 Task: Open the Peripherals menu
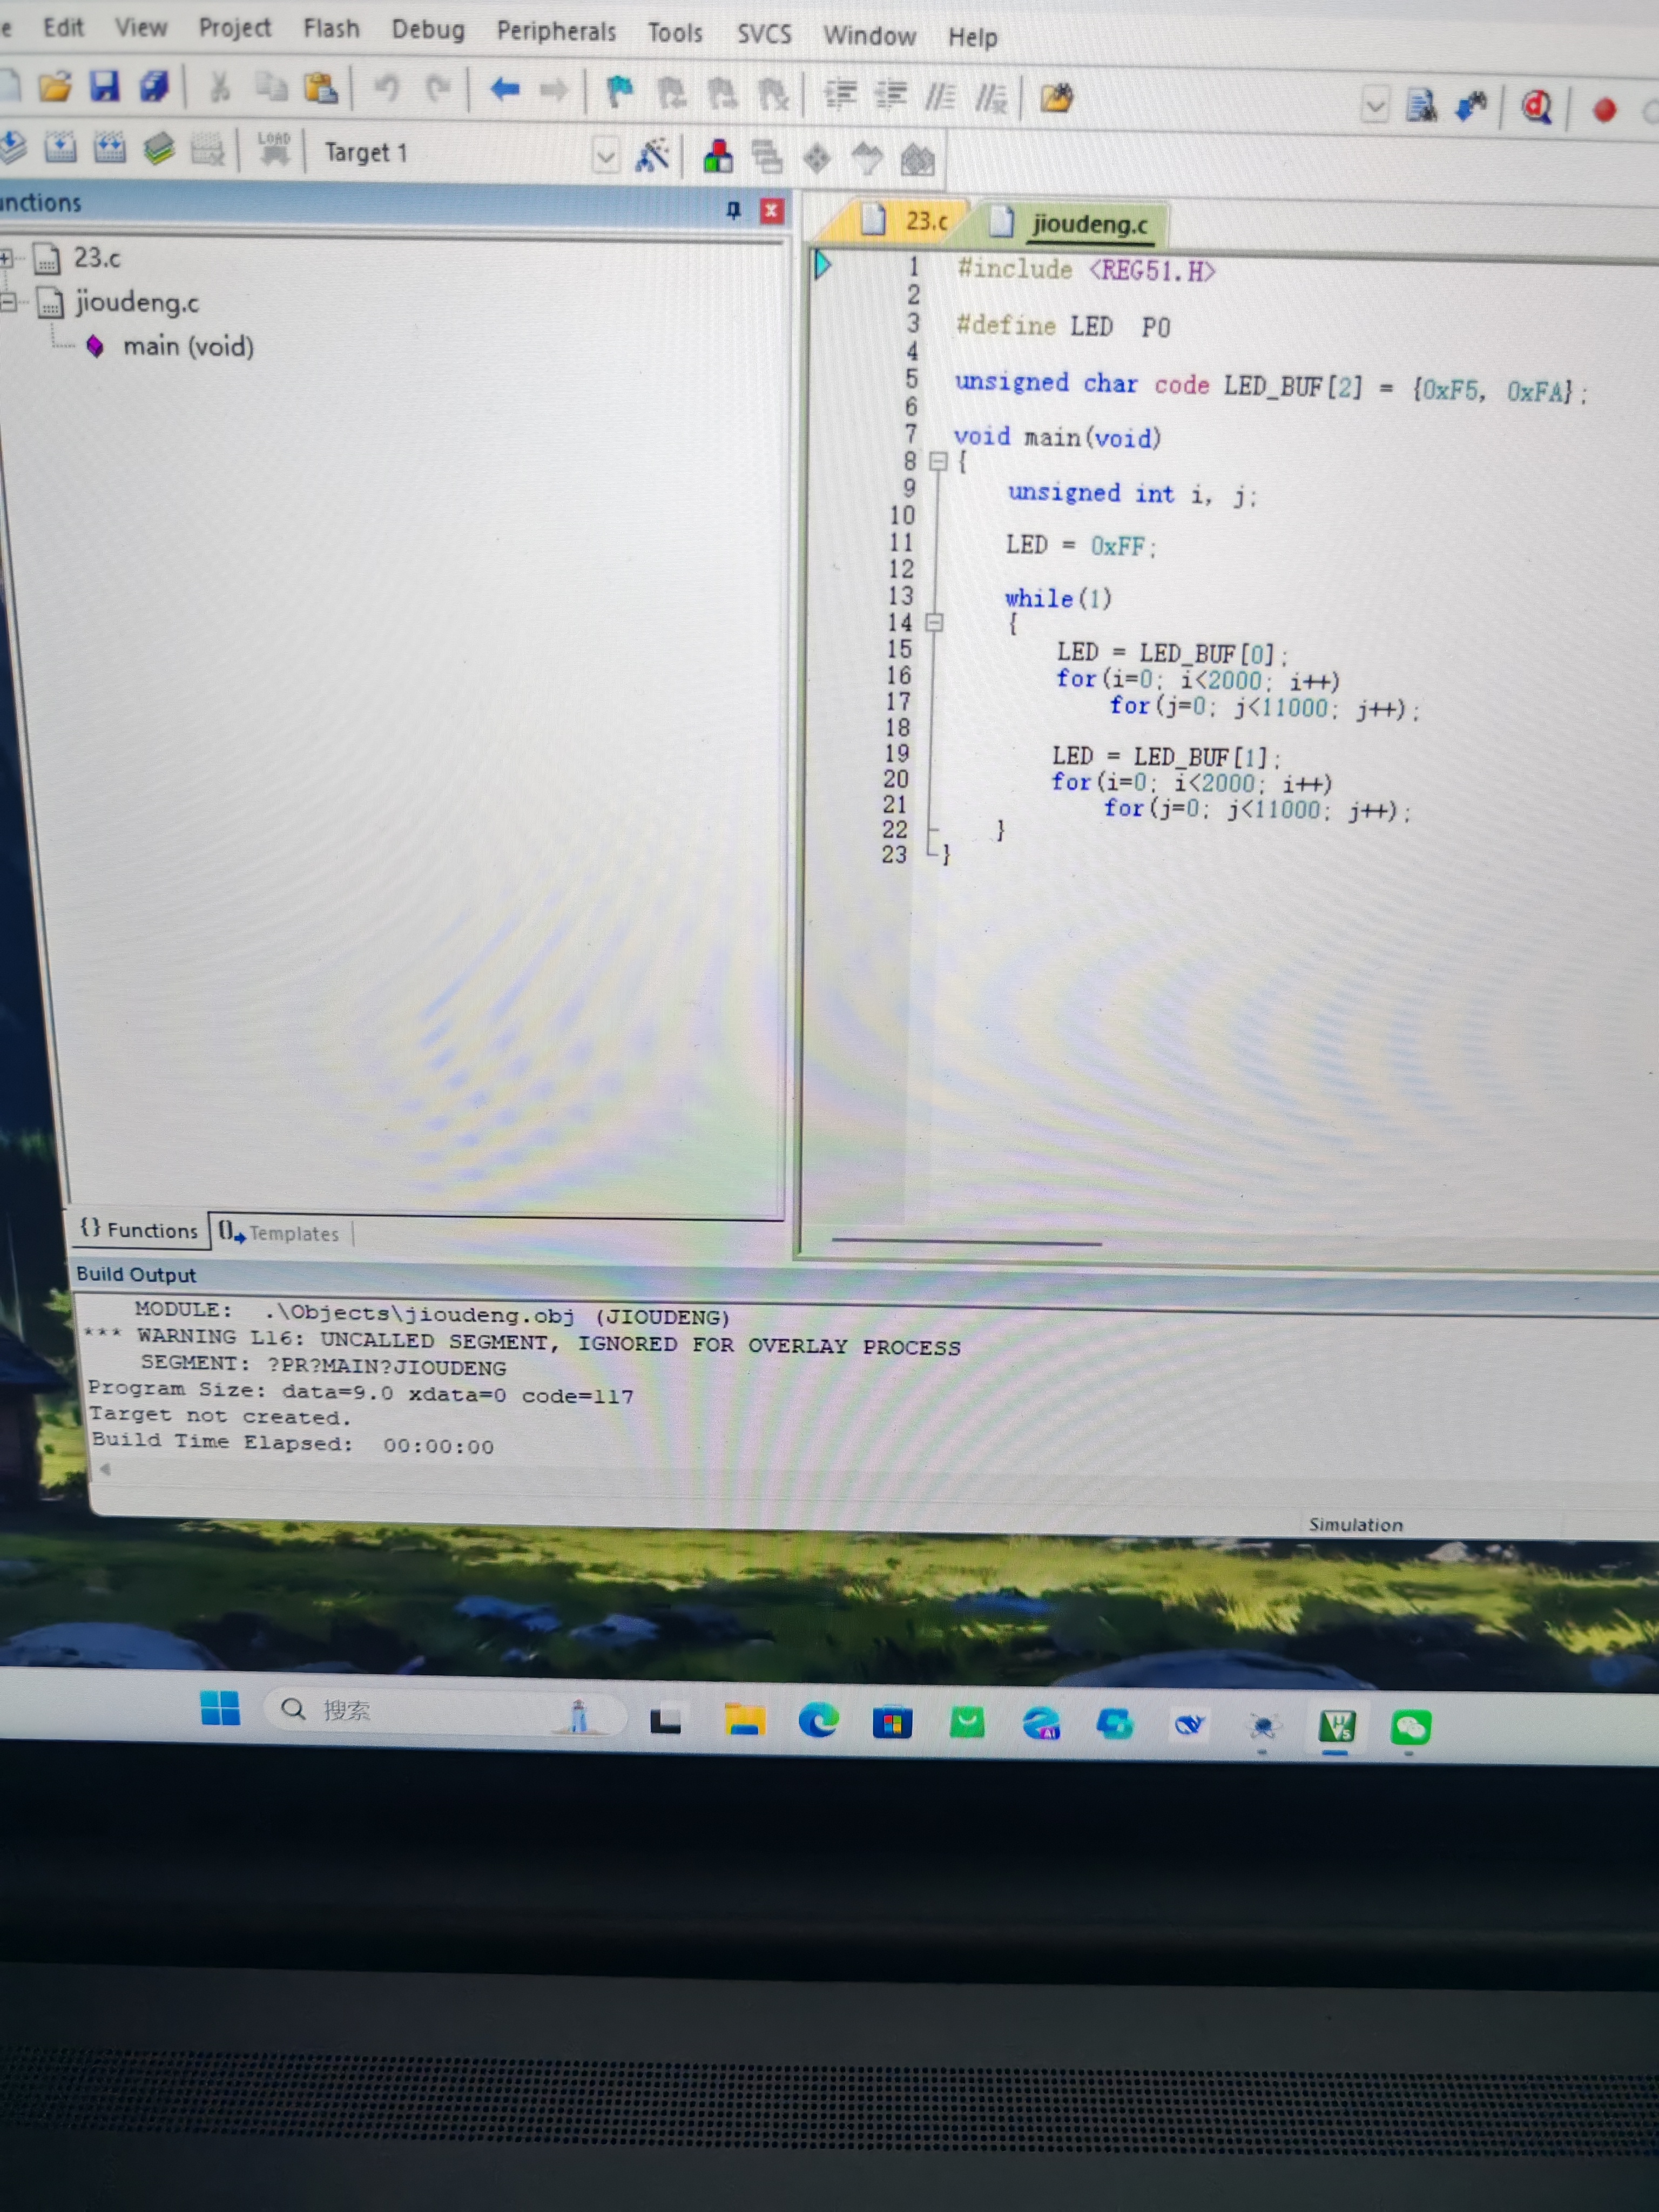pyautogui.click(x=556, y=31)
